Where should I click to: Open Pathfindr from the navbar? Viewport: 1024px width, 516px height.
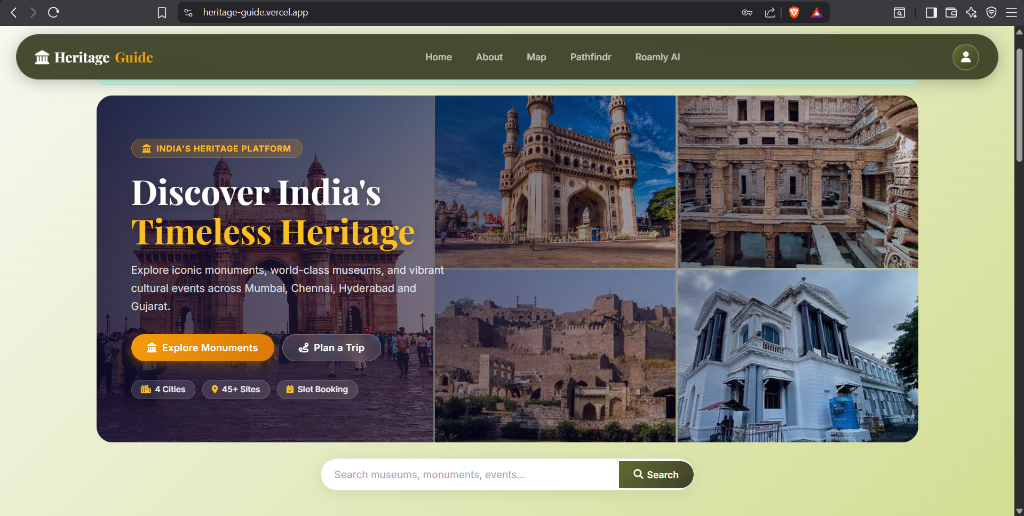[x=590, y=57]
